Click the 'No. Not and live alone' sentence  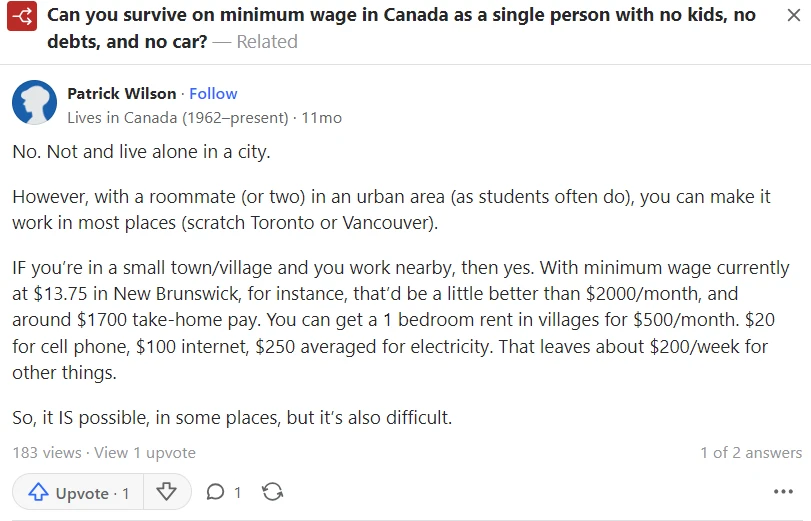point(141,152)
